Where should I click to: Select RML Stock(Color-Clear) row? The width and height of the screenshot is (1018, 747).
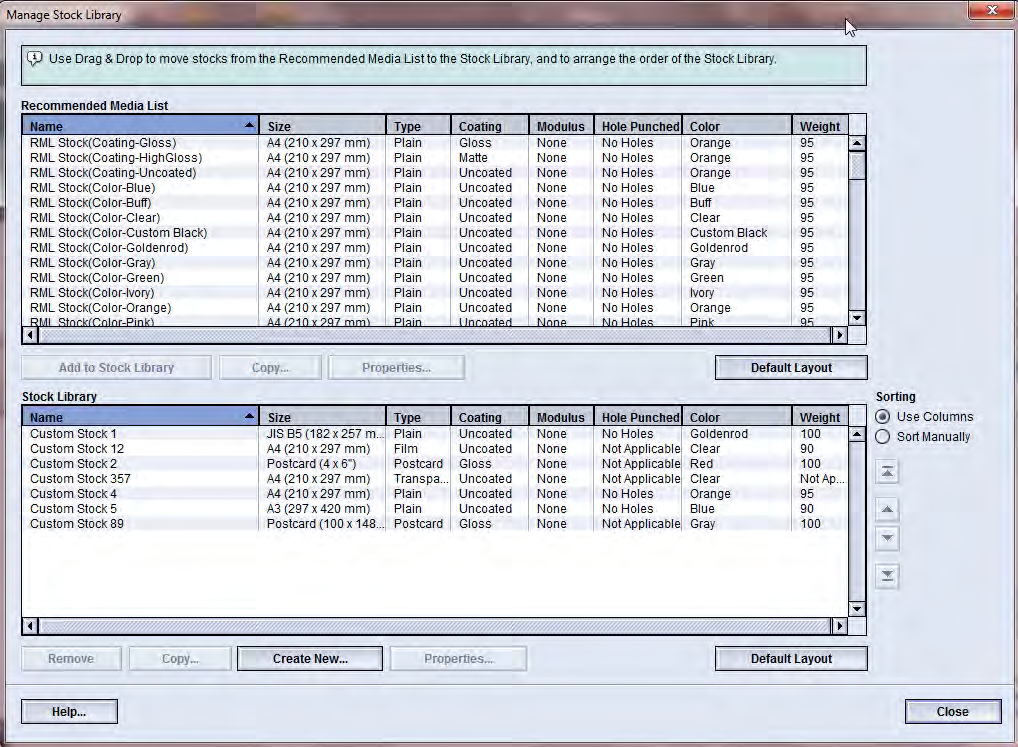click(435, 217)
